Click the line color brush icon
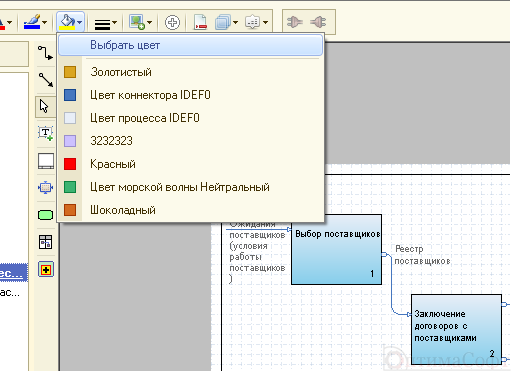Screen dimensions: 511x372 pyautogui.click(x=32, y=22)
